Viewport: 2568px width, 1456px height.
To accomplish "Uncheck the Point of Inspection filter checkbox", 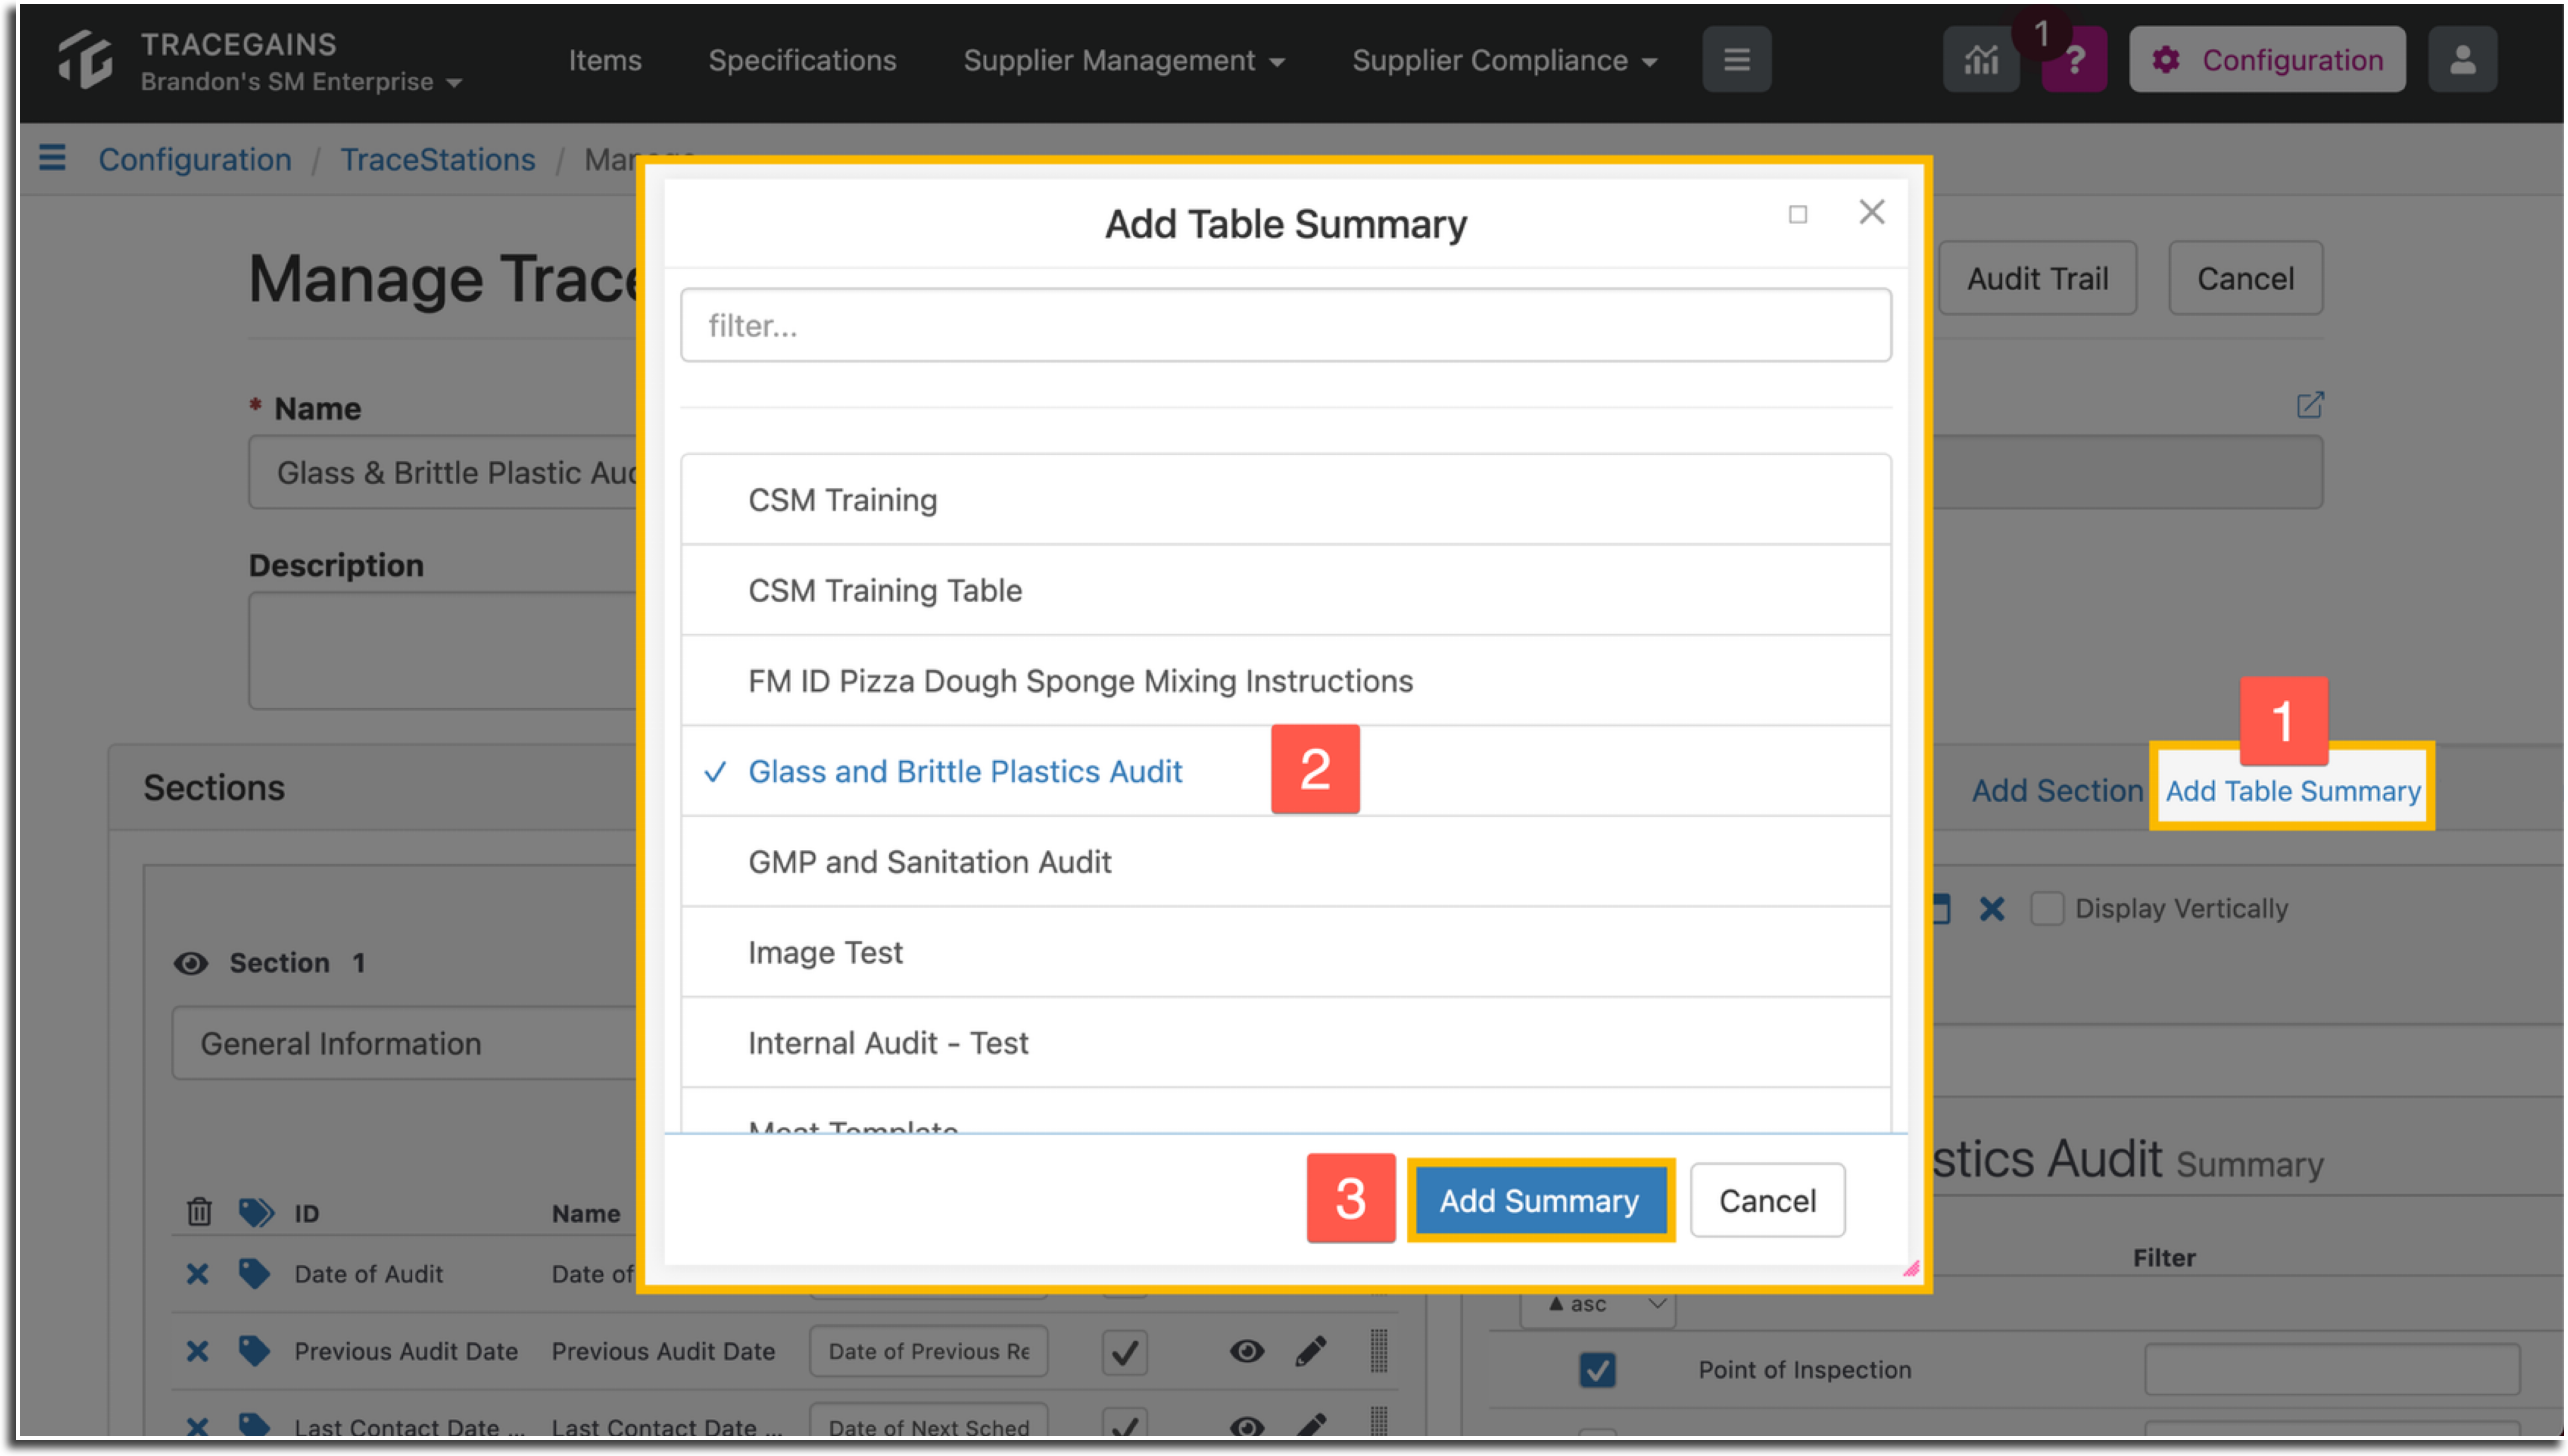I will tap(1597, 1370).
